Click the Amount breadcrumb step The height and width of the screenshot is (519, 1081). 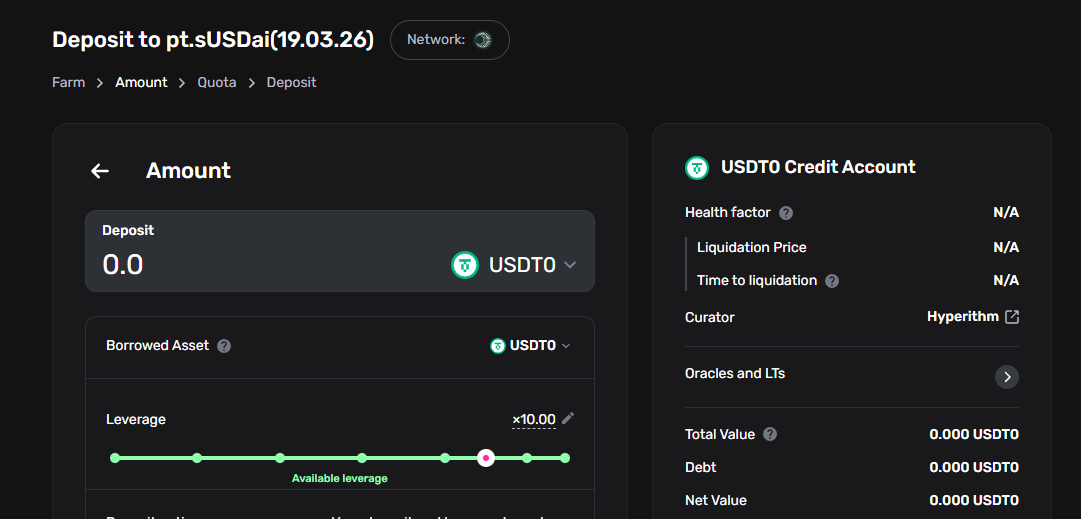(x=141, y=82)
